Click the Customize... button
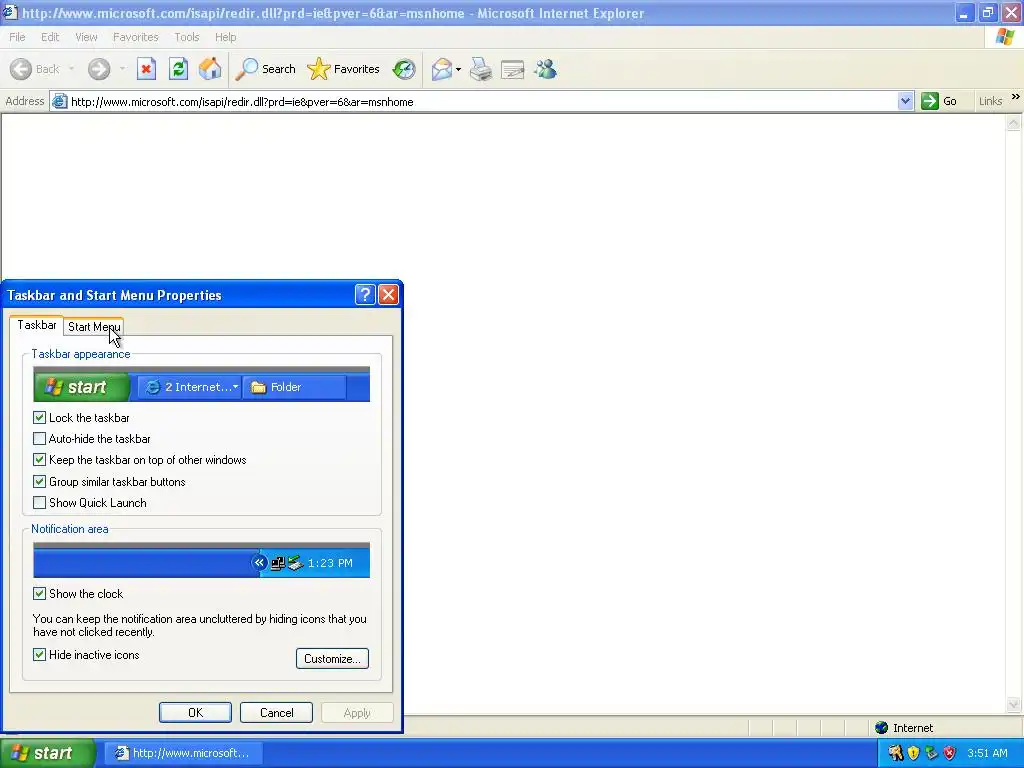 [x=332, y=658]
